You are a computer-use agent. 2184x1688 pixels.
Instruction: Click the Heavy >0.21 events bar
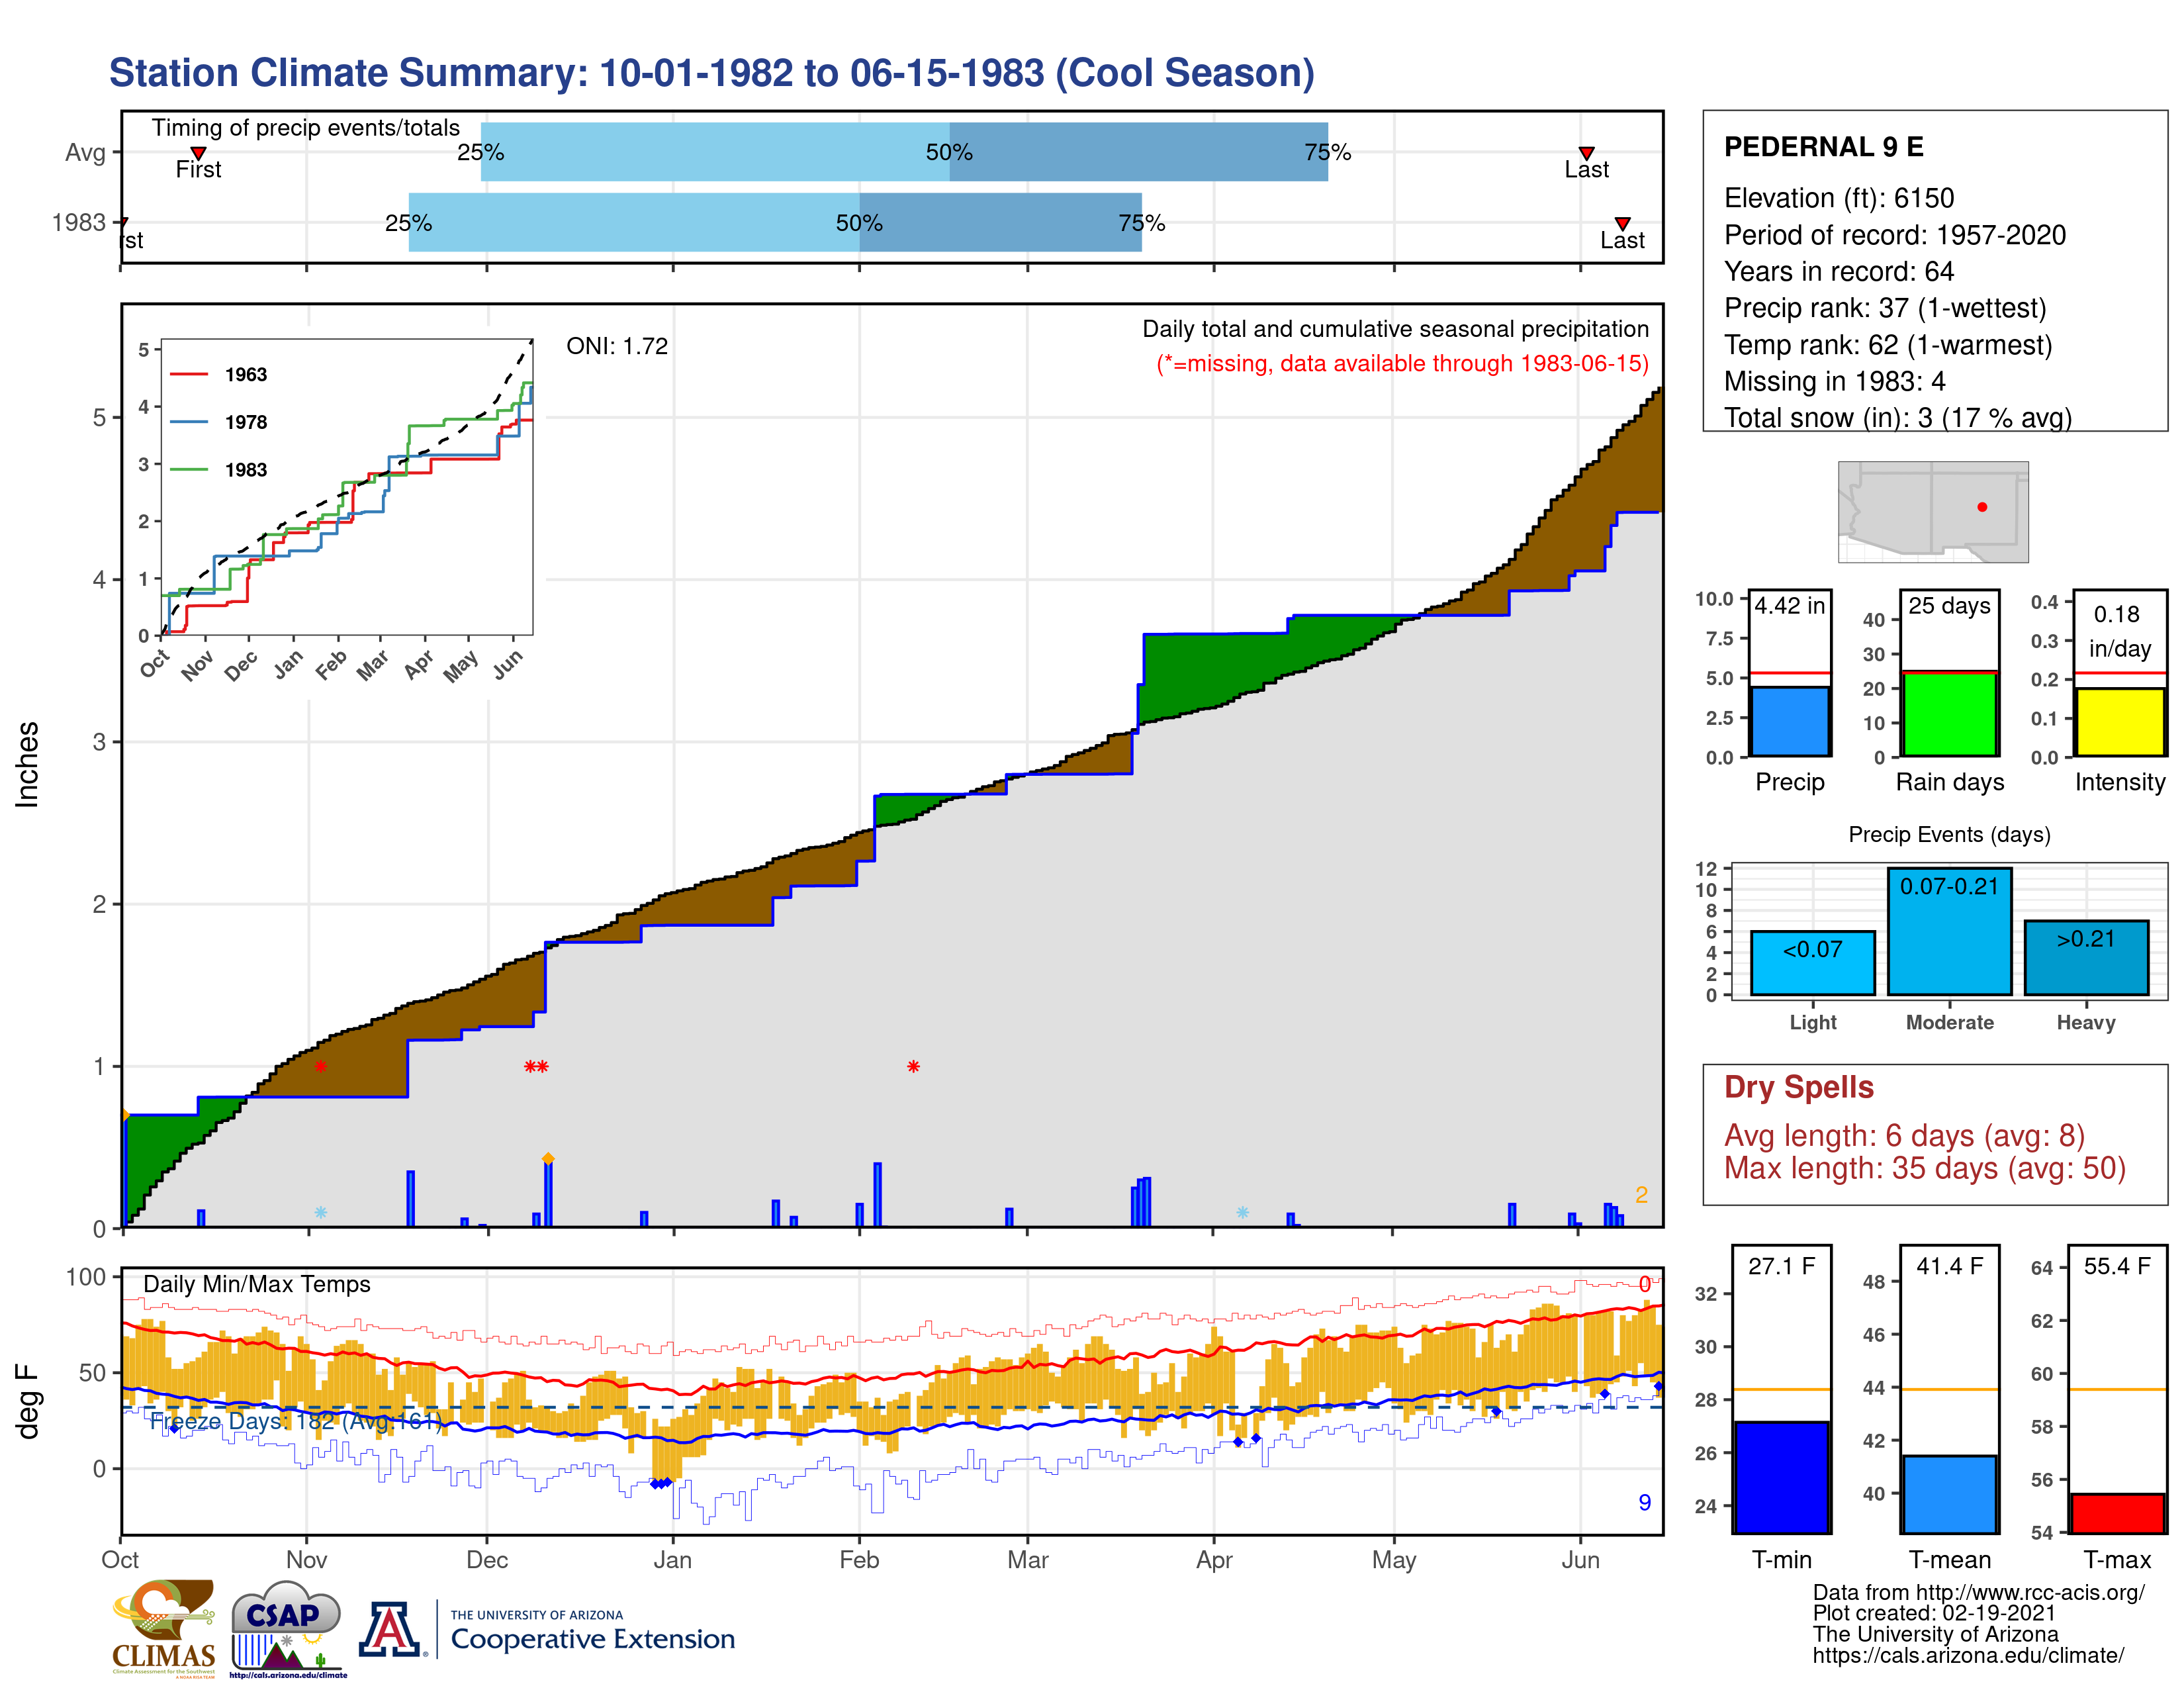(2086, 958)
